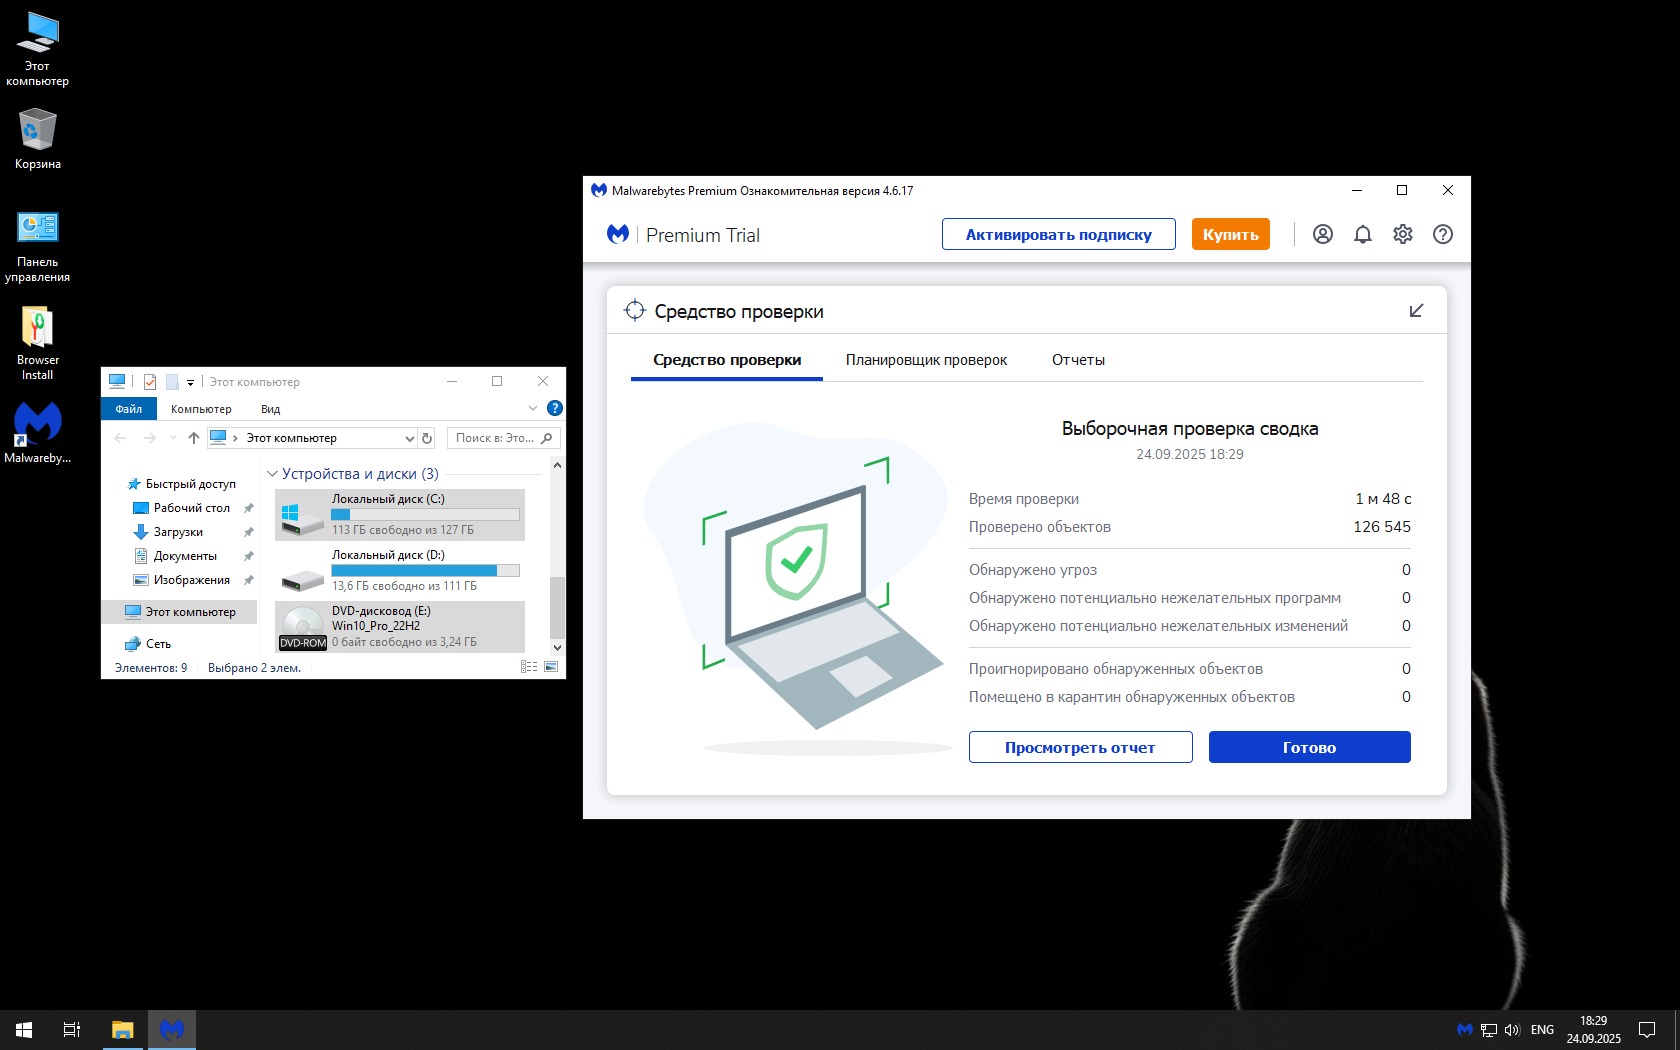The height and width of the screenshot is (1050, 1680).
Task: Select the Этот компьютер desktop icon
Action: (x=38, y=49)
